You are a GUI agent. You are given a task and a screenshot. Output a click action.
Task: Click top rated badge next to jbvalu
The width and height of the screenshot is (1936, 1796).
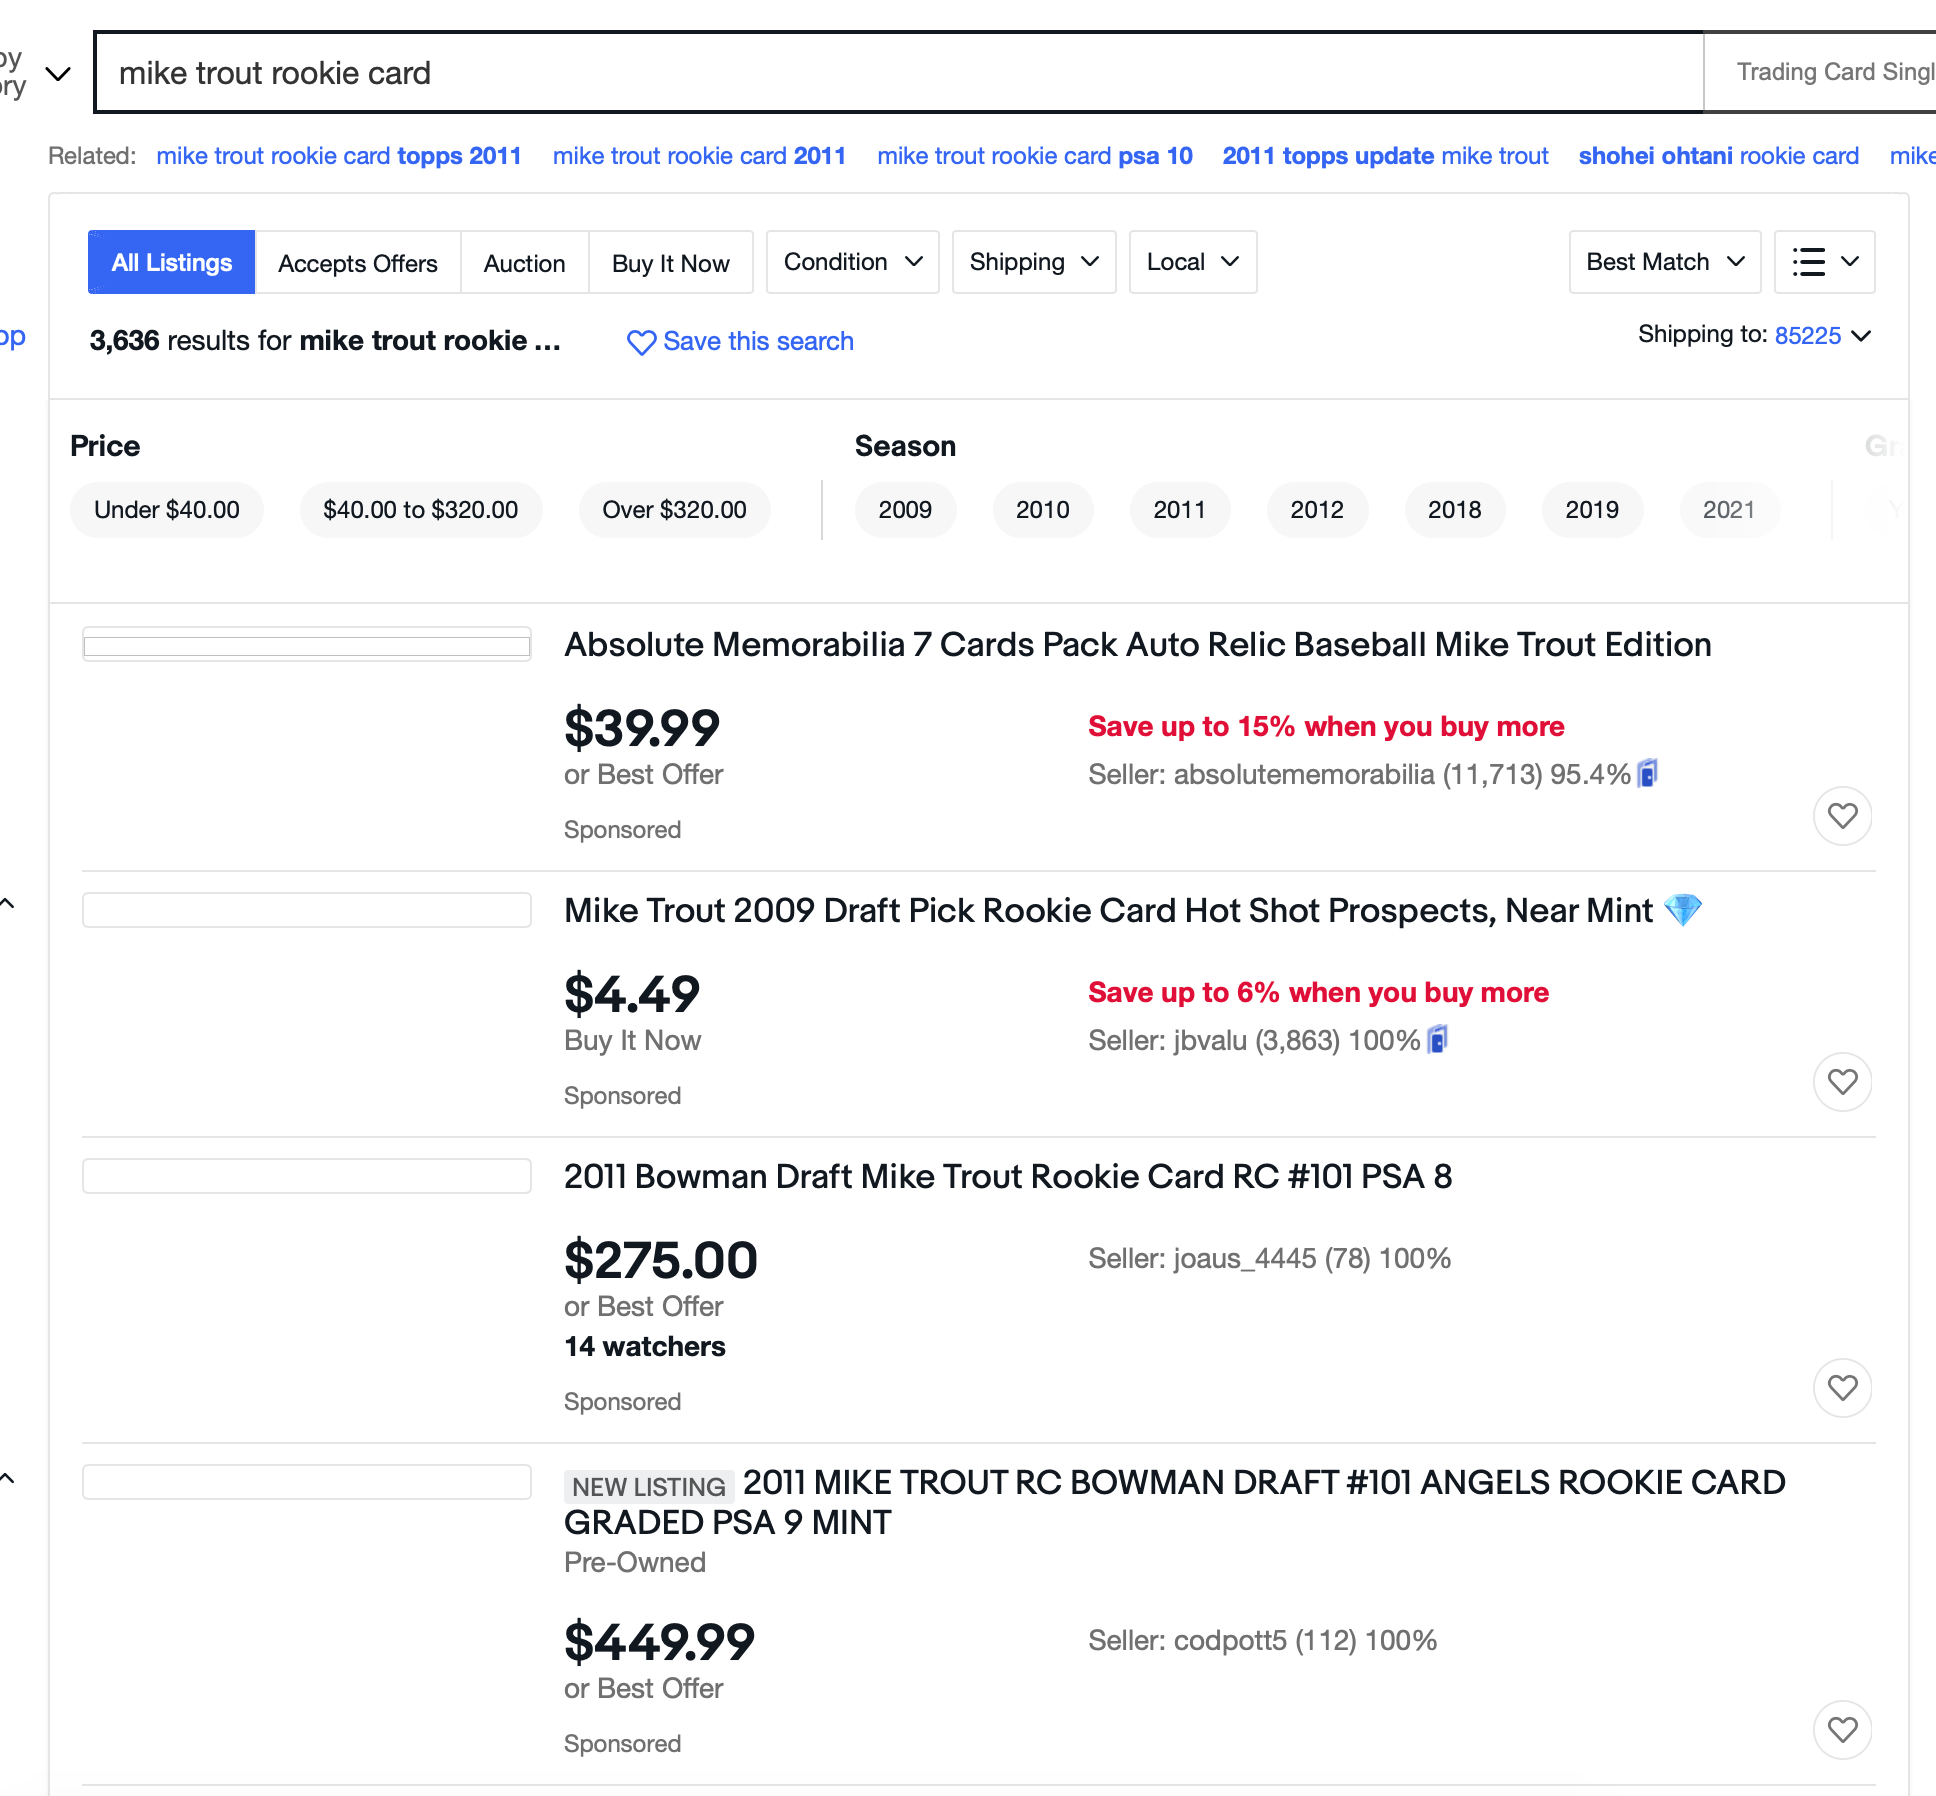[x=1437, y=1040]
